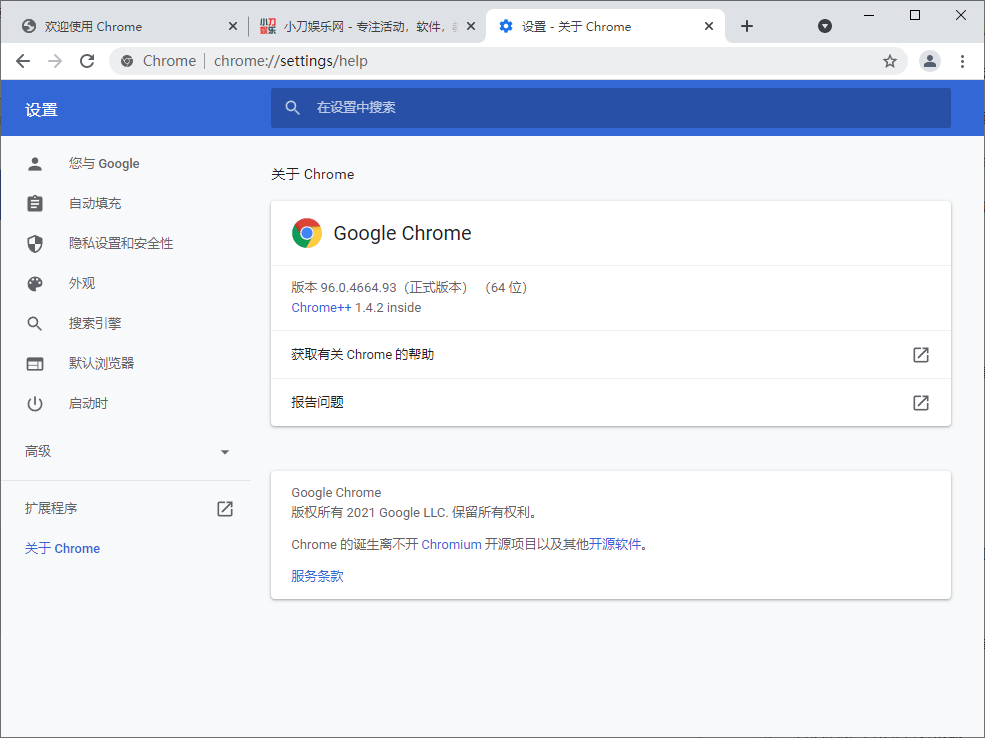
Task: Click the 在设置中搜索 search field
Action: tap(610, 107)
